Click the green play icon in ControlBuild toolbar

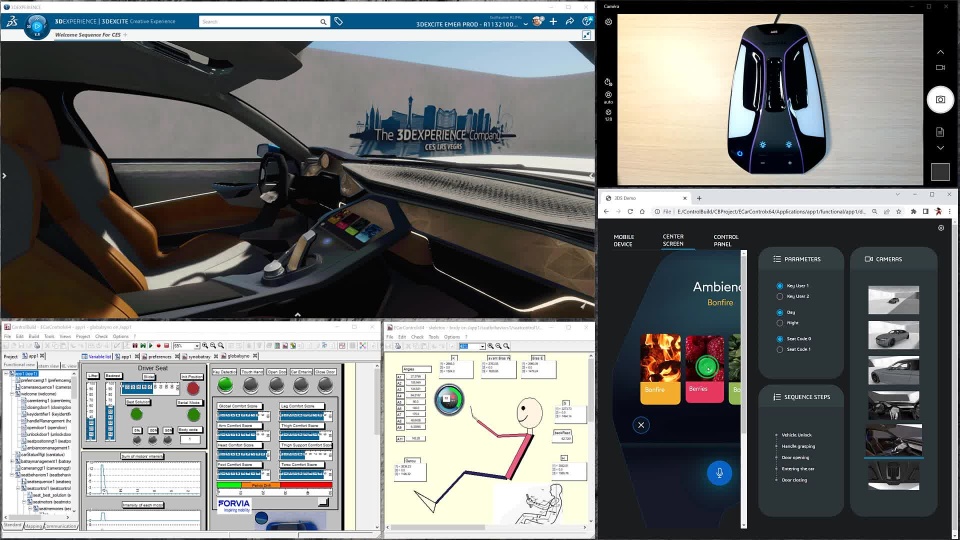[x=151, y=346]
